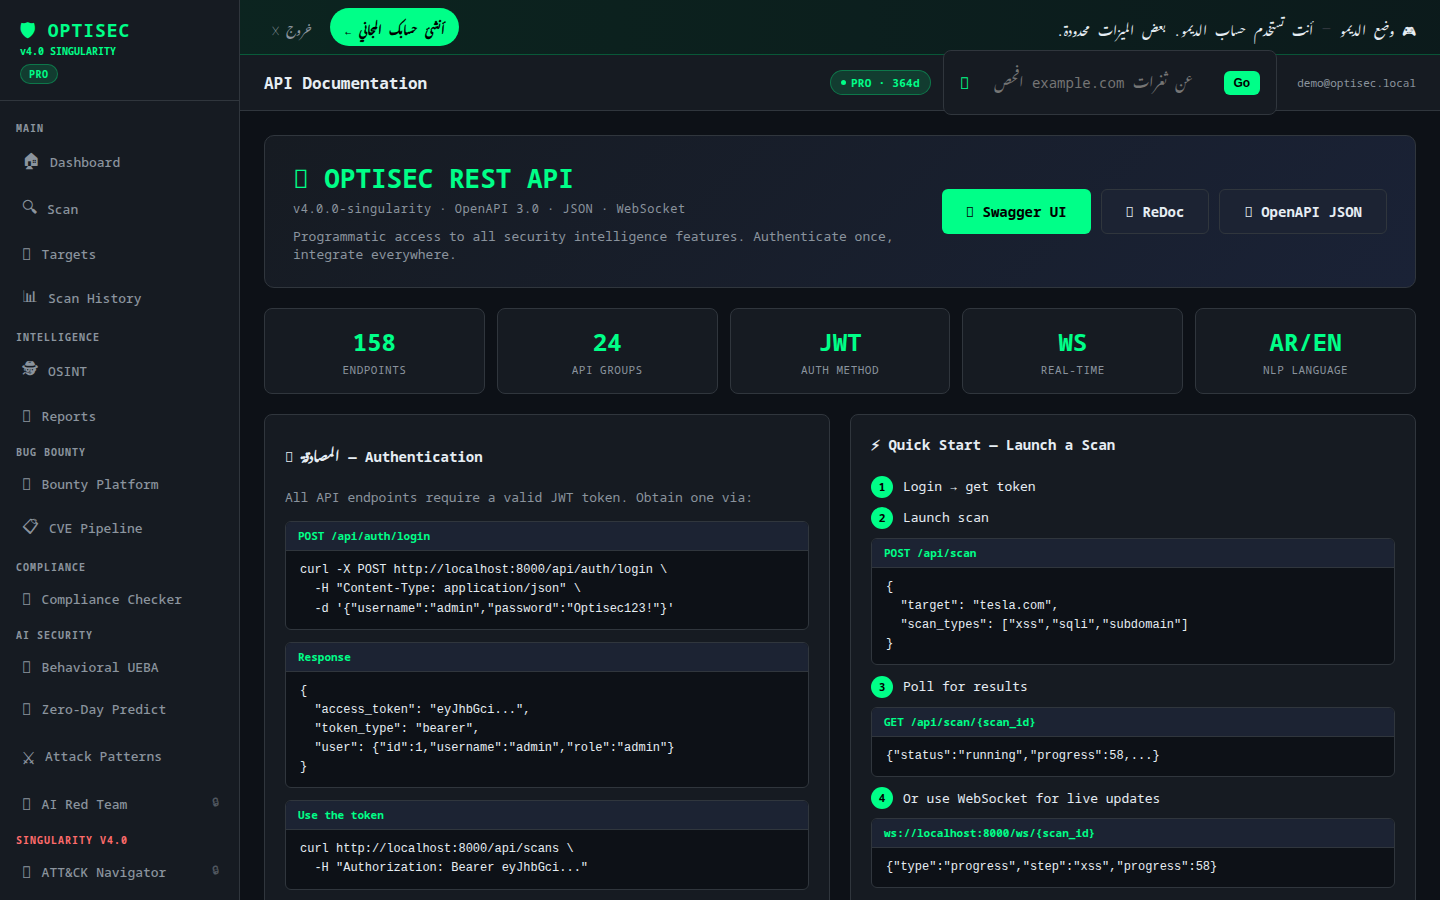Click the curl login command line
This screenshot has width=1440, height=900.
(483, 569)
